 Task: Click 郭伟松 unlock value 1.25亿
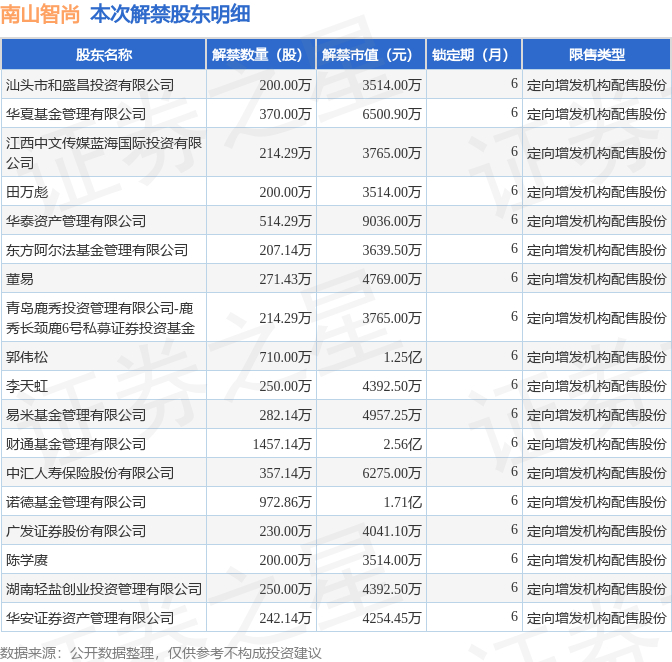click(402, 357)
